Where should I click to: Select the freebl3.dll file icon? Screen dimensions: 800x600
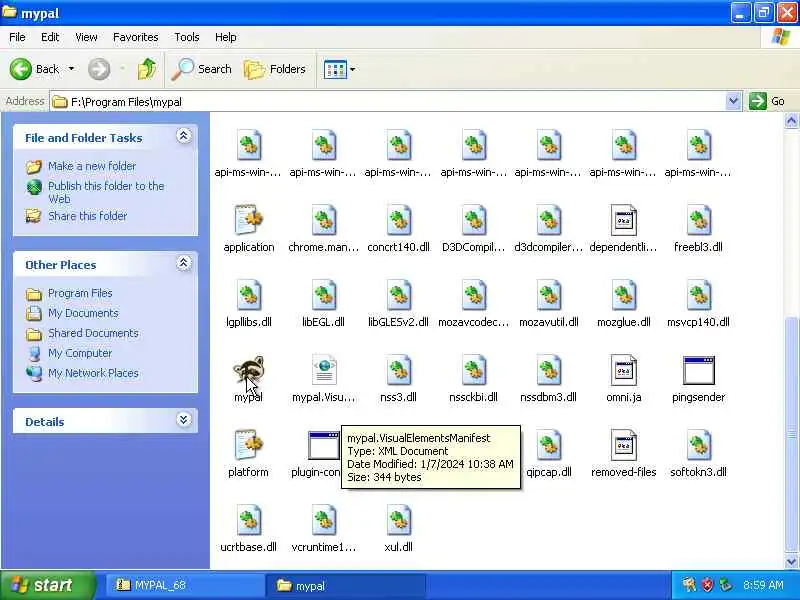pyautogui.click(x=698, y=220)
